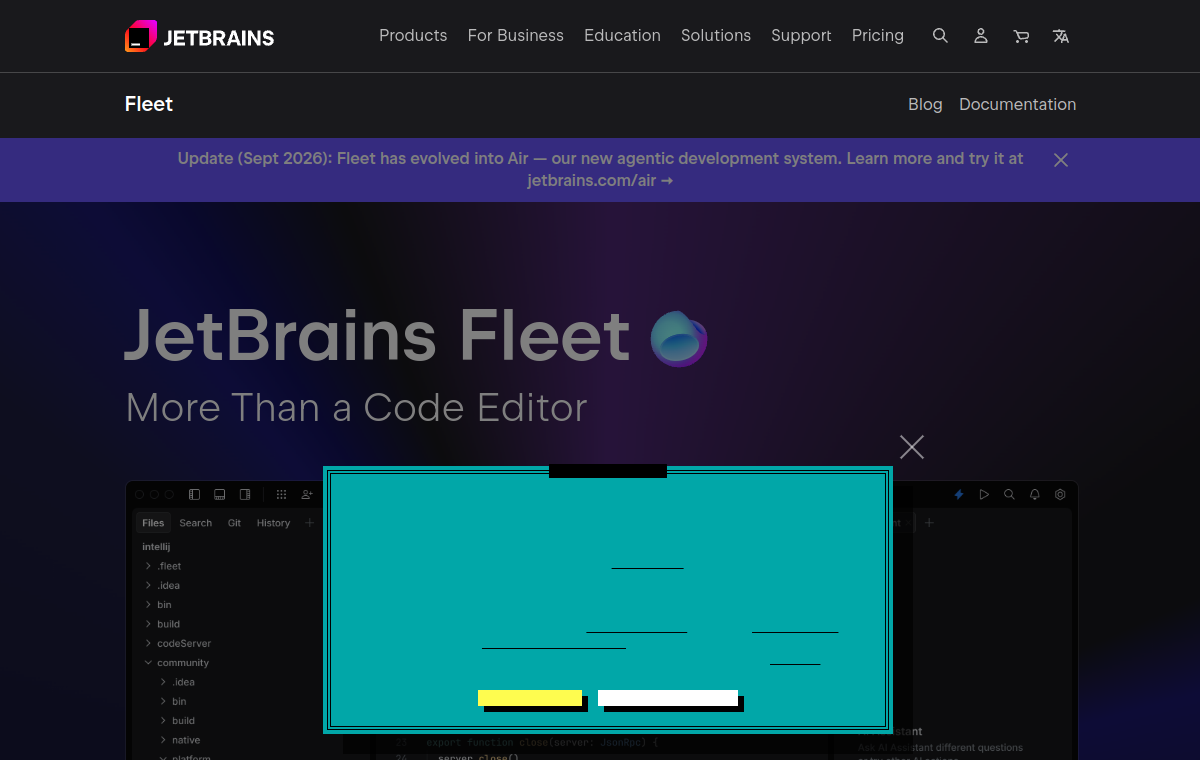The width and height of the screenshot is (1200, 760).
Task: Open the Support menu
Action: [801, 36]
